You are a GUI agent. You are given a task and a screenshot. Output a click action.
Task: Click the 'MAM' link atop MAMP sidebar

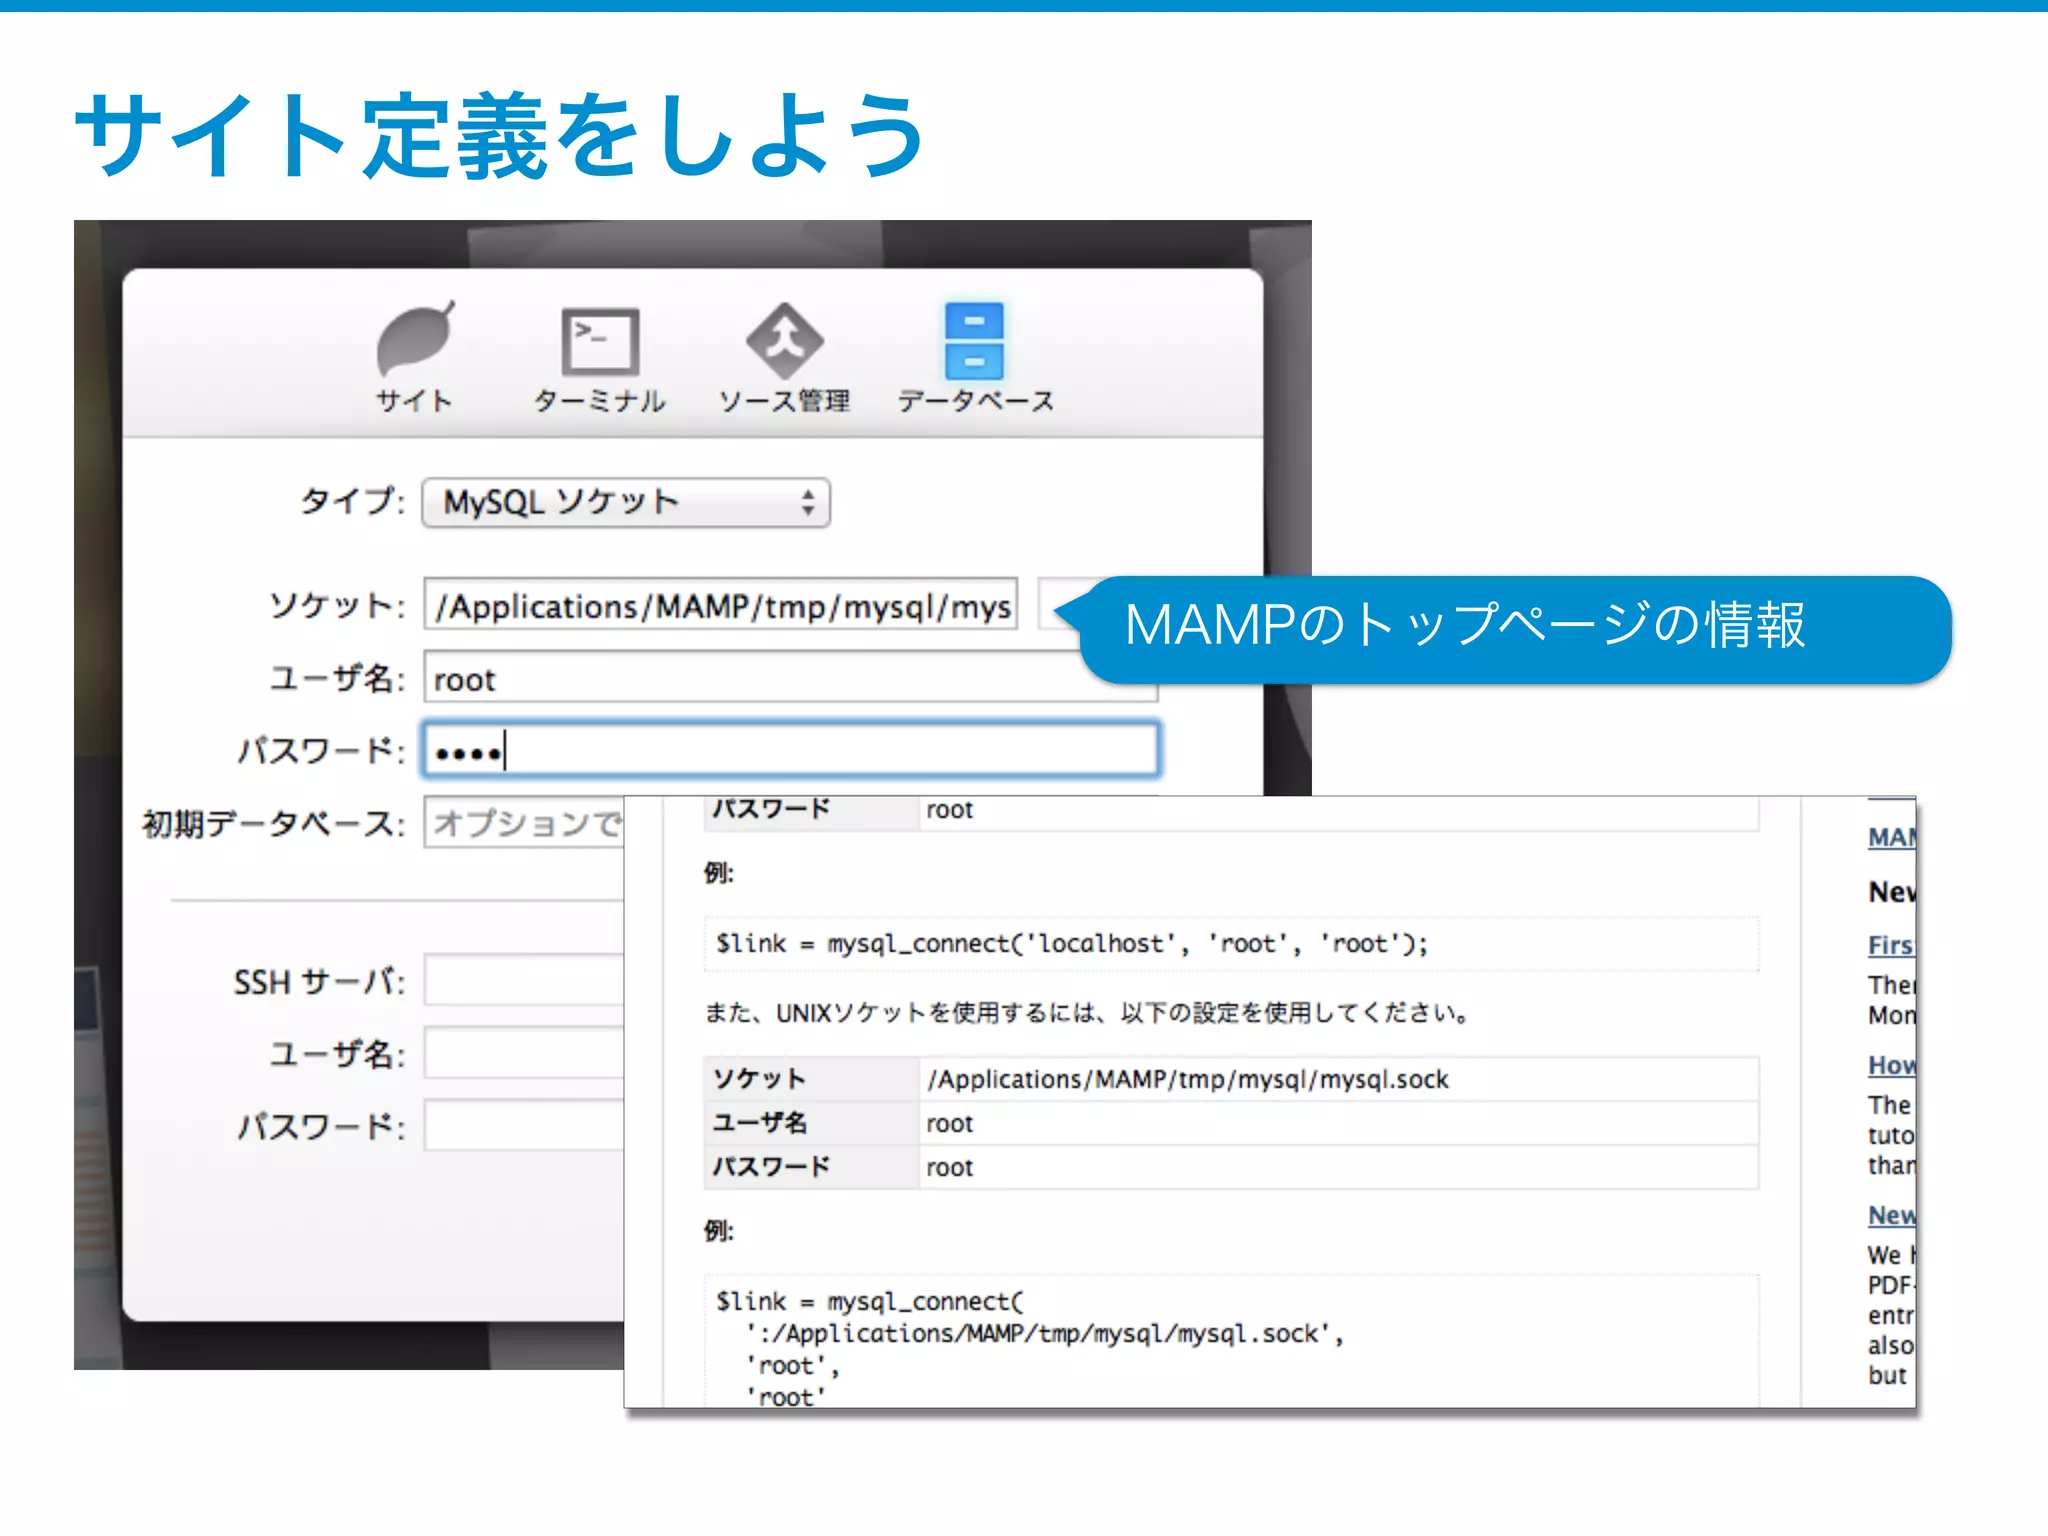click(x=1891, y=837)
